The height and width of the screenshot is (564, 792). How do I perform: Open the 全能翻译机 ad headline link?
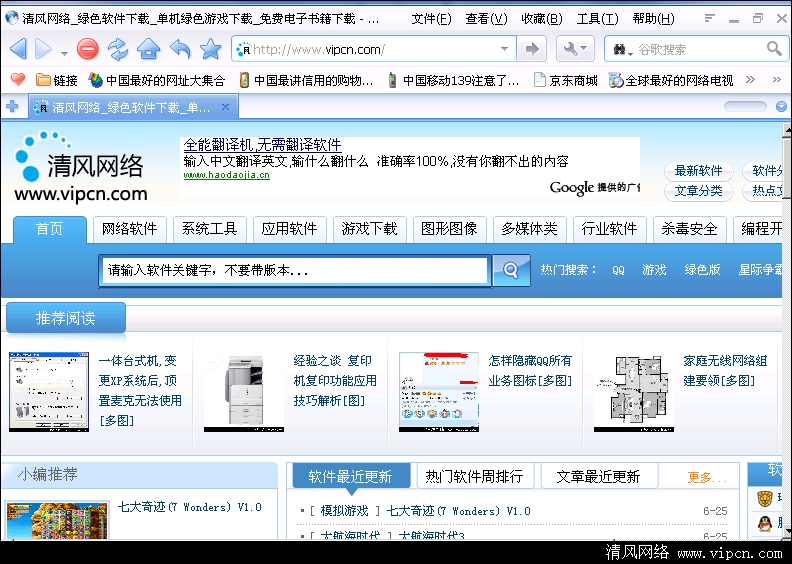click(x=263, y=145)
